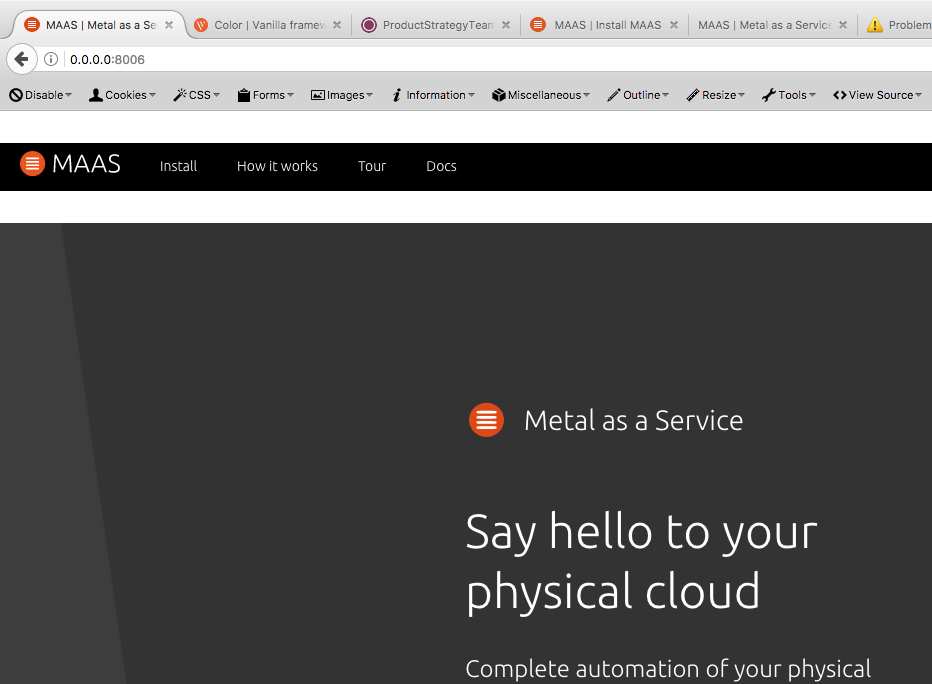
Task: Switch to the ProductStrategyTeam tab
Action: pyautogui.click(x=437, y=24)
